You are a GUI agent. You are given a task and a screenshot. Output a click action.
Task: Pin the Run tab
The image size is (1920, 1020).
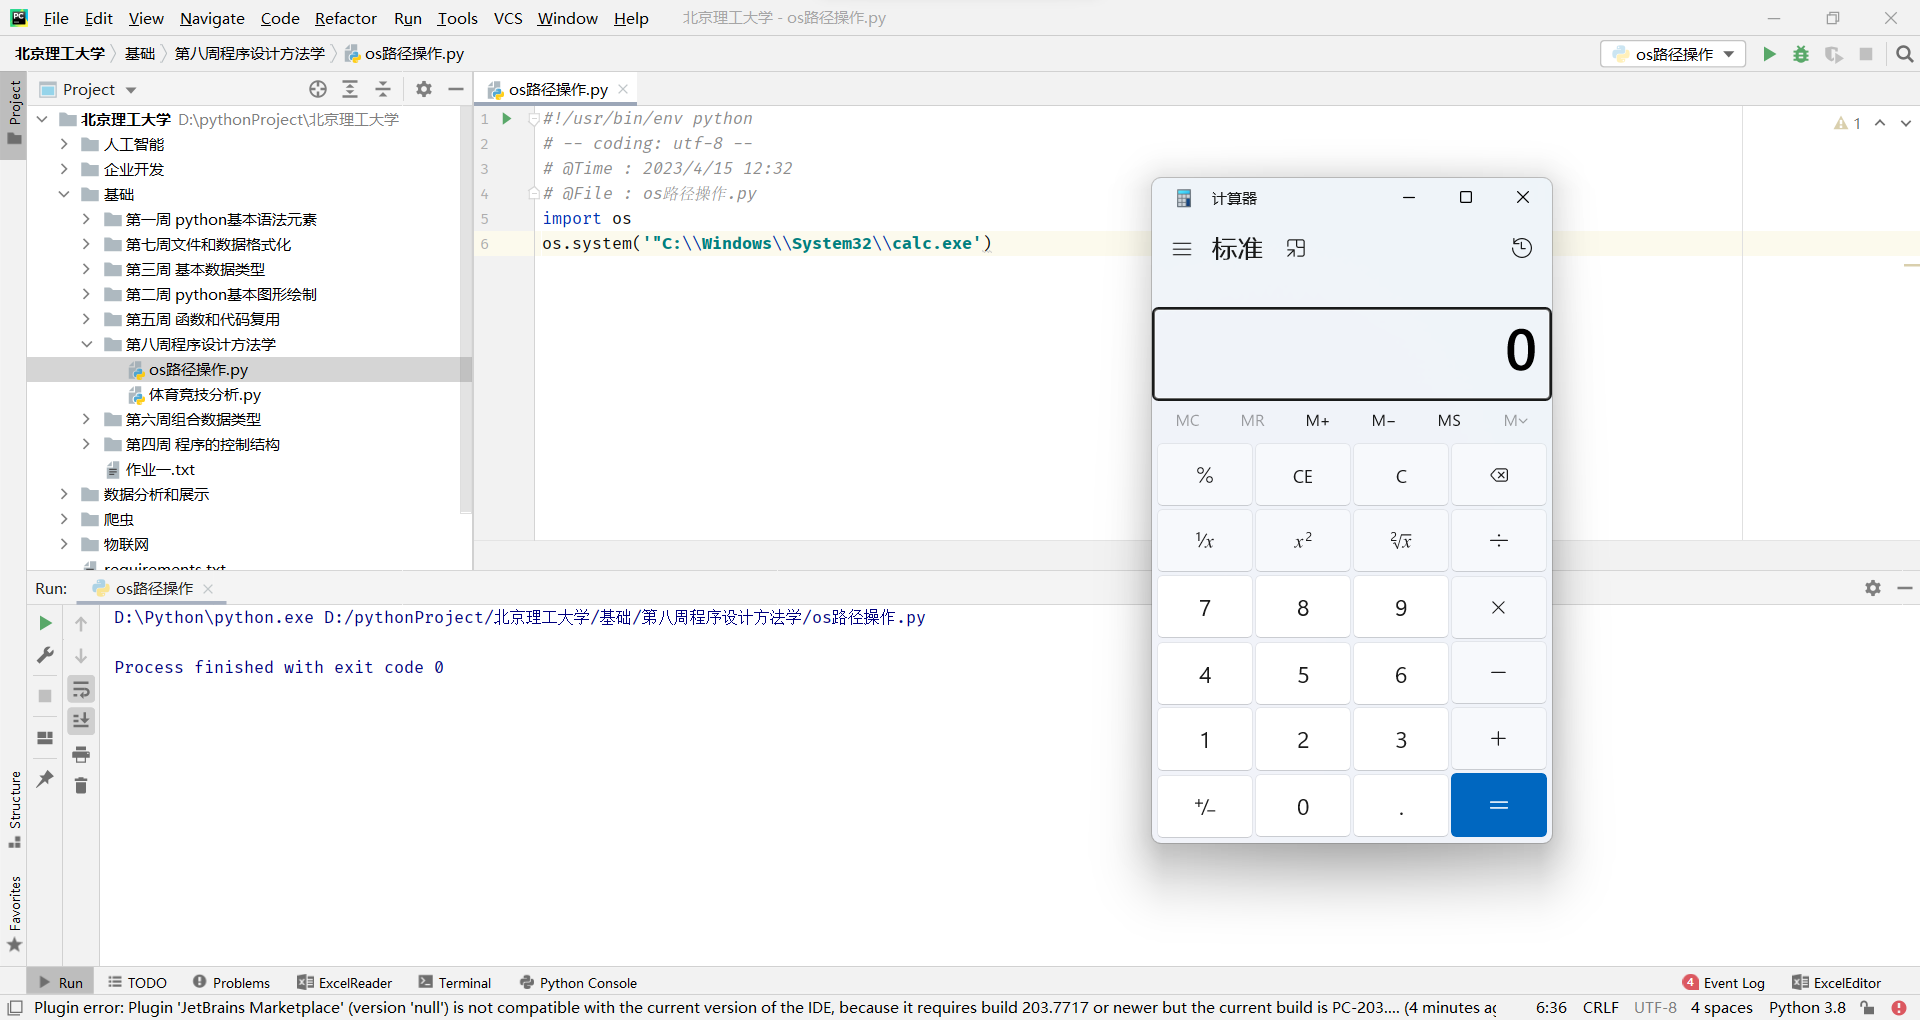(45, 778)
